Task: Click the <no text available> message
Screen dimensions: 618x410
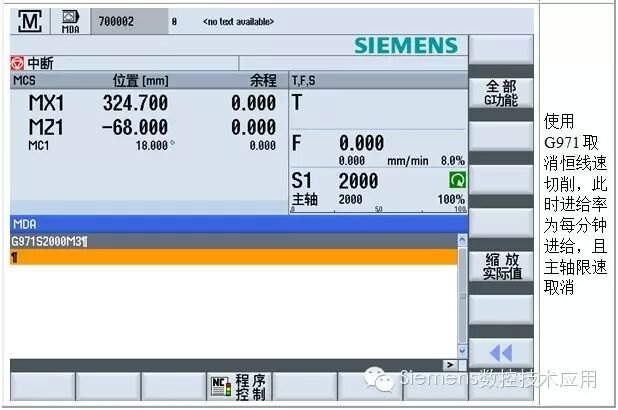Action: point(238,22)
